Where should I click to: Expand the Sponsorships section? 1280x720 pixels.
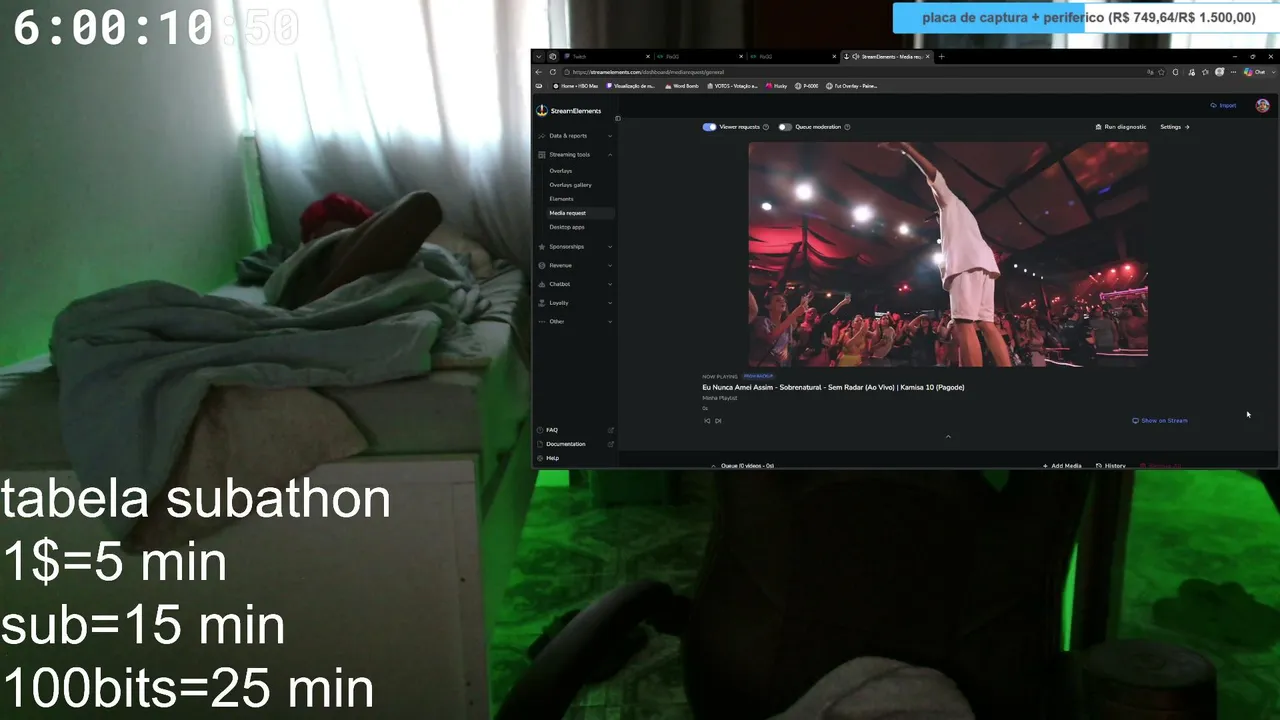610,247
